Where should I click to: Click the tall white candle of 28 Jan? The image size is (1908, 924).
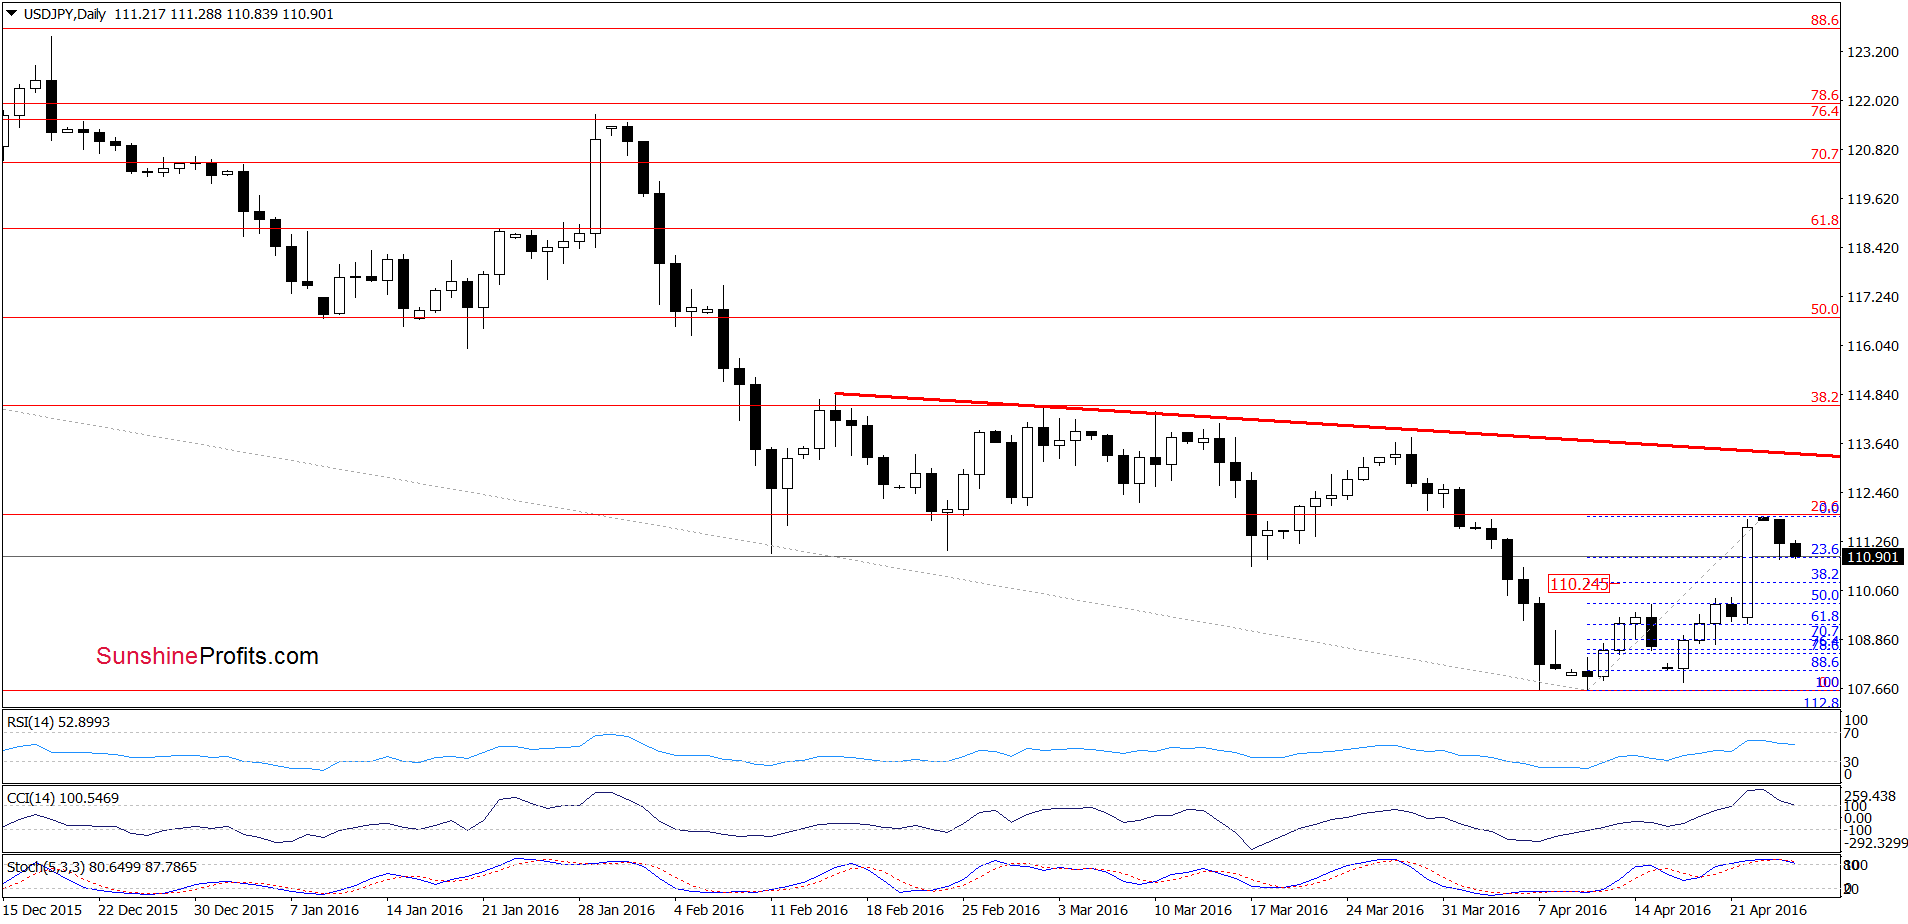pos(595,186)
